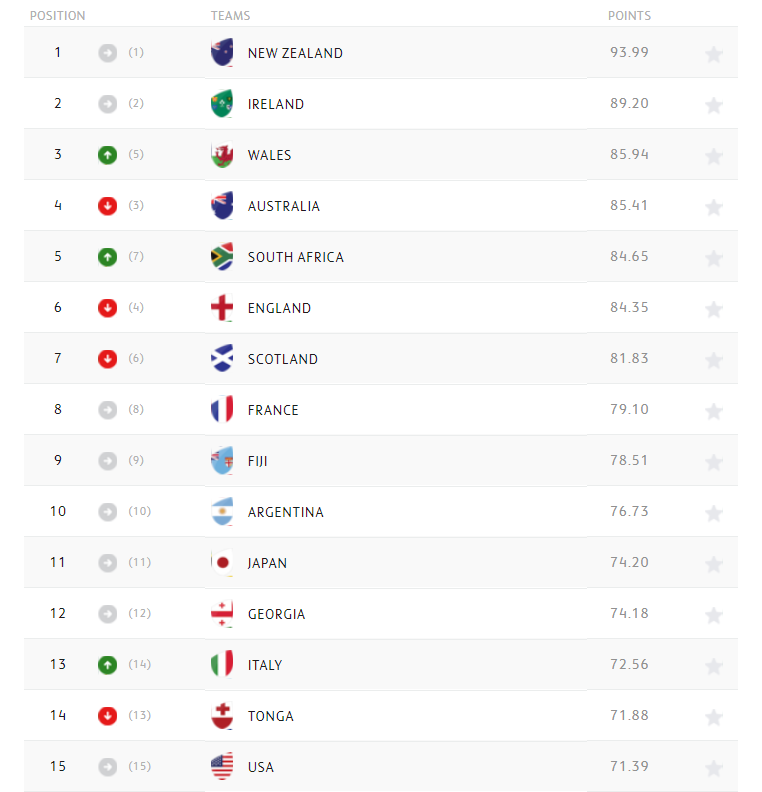The height and width of the screenshot is (792, 762).
Task: Click the Japan flag icon
Action: (222, 563)
